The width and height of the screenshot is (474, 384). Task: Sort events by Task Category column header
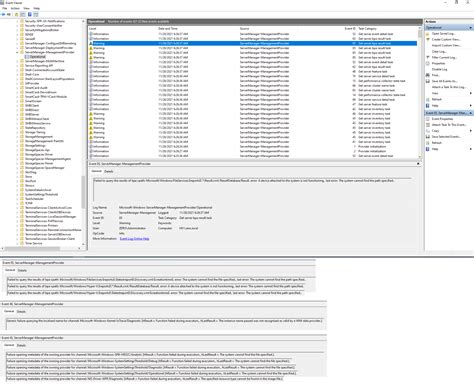367,29
